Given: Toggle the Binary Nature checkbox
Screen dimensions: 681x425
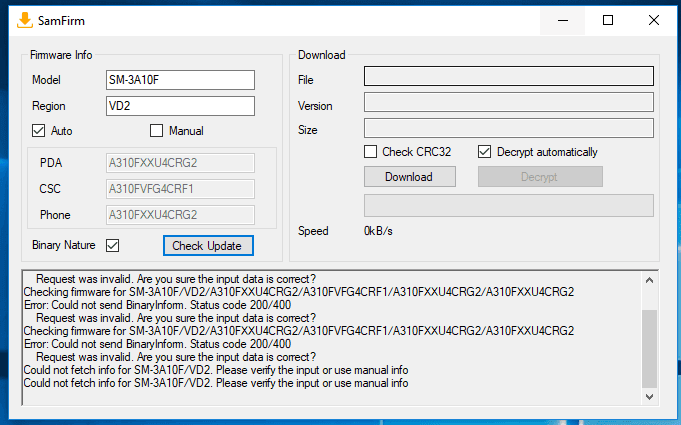Looking at the screenshot, I should (x=112, y=245).
